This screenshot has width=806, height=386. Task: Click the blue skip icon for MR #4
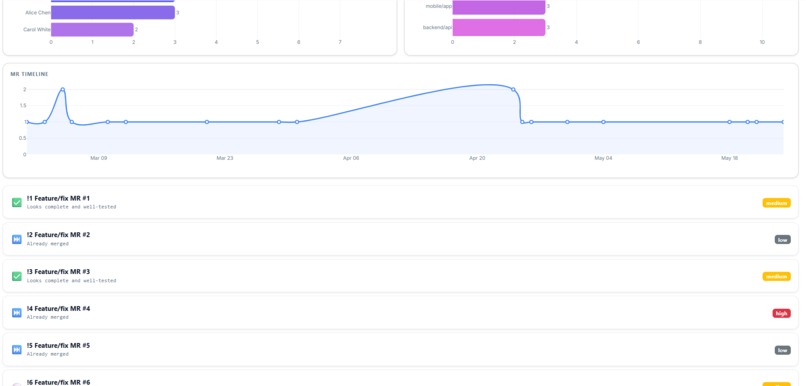[16, 313]
